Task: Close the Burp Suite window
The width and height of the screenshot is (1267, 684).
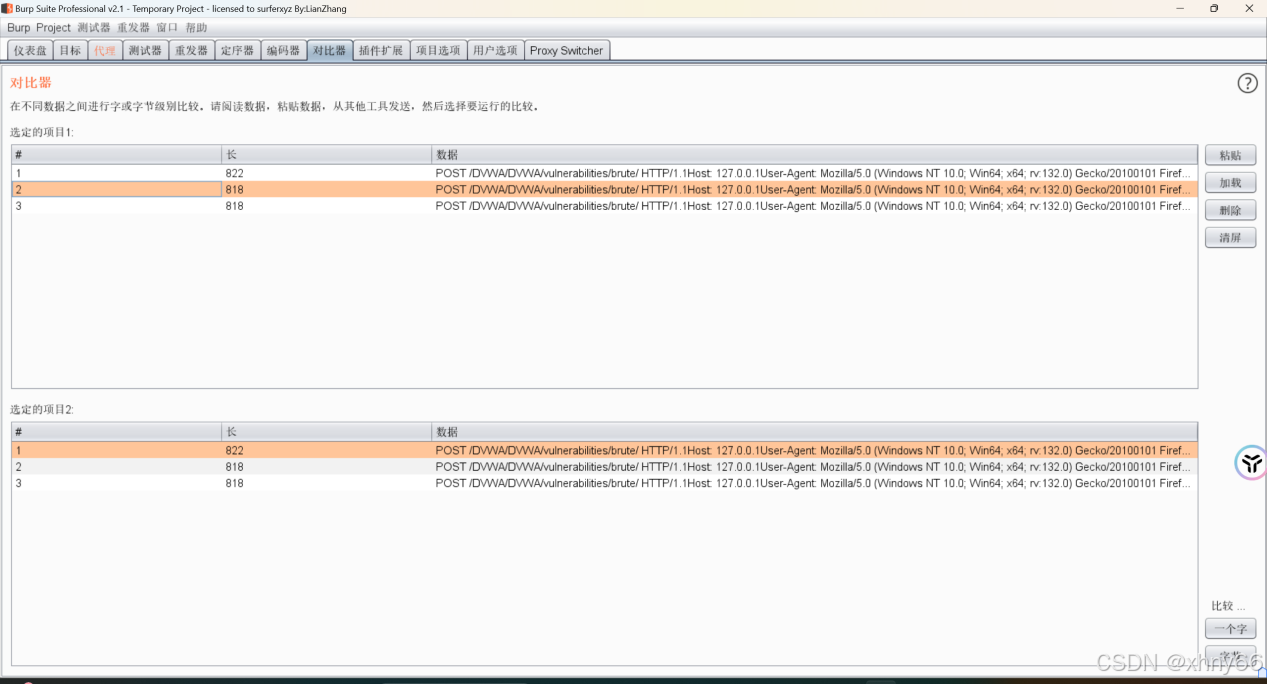Action: pyautogui.click(x=1249, y=8)
